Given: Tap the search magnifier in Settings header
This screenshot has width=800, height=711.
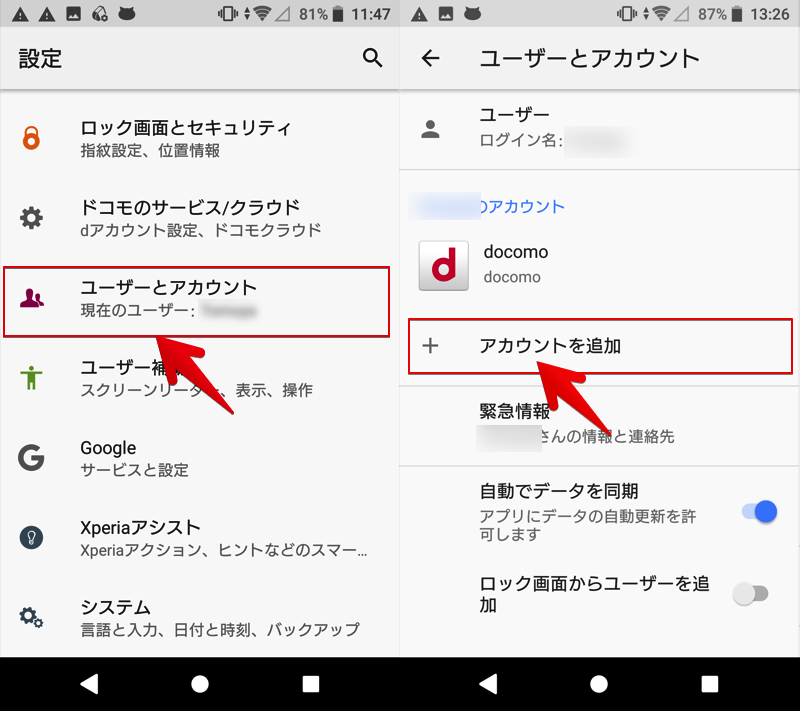Looking at the screenshot, I should (372, 58).
